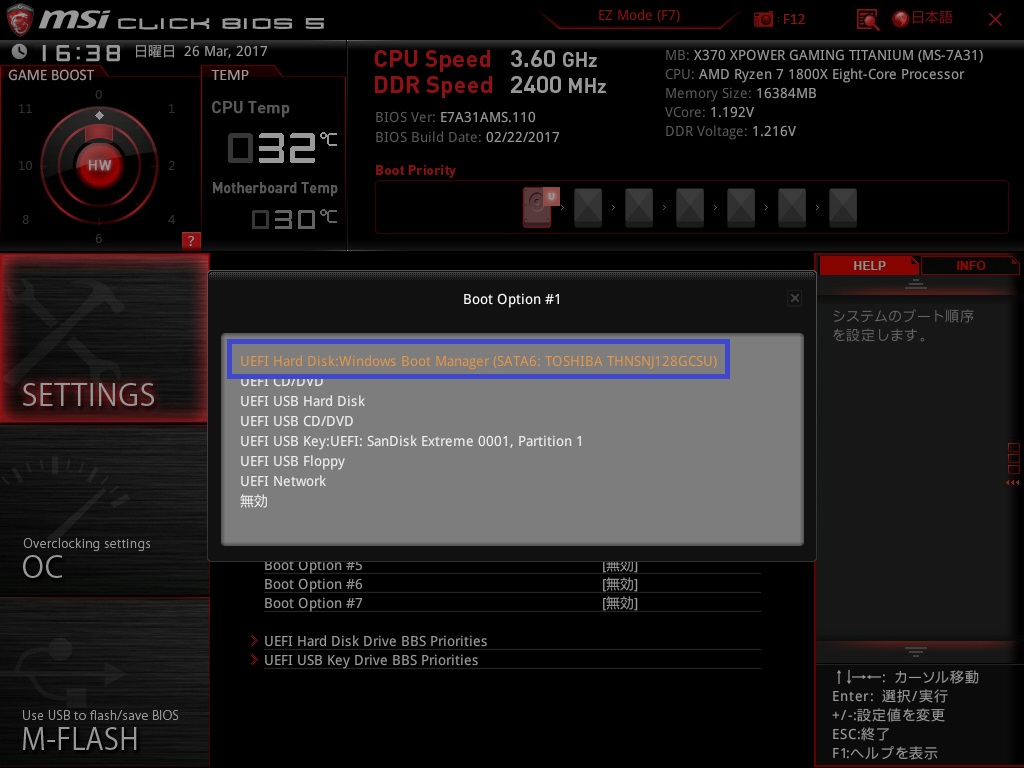Open the OC overclocking settings section
The image size is (1024, 768).
[x=104, y=511]
